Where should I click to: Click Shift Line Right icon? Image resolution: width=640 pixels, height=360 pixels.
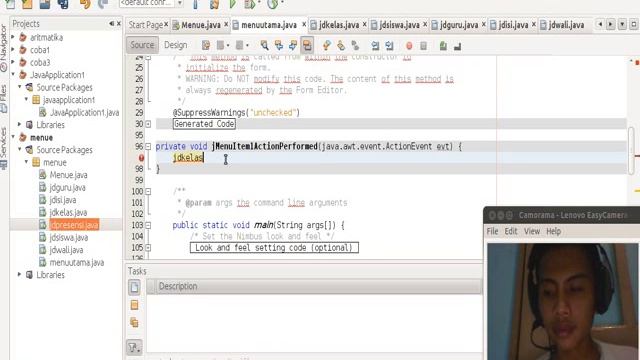389,45
